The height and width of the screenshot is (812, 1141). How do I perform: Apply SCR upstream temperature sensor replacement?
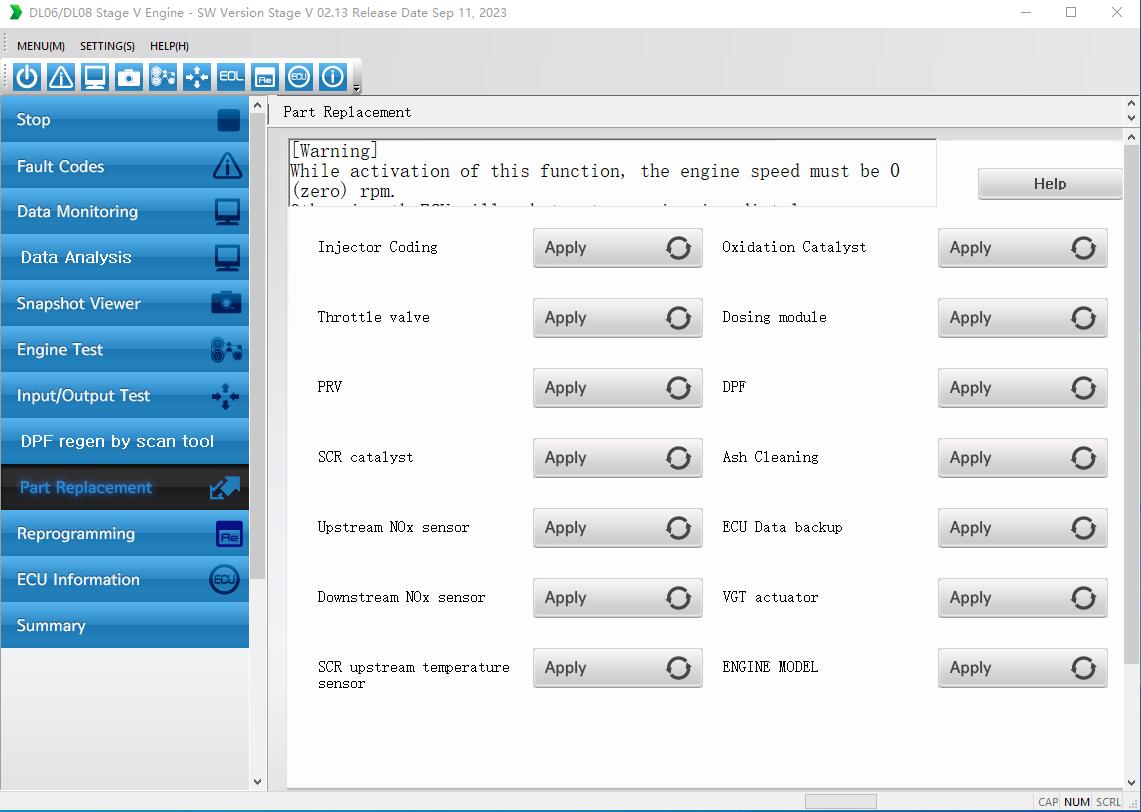coord(618,668)
